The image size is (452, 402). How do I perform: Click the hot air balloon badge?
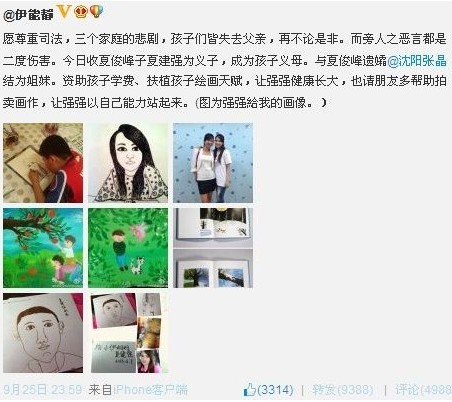pos(97,12)
